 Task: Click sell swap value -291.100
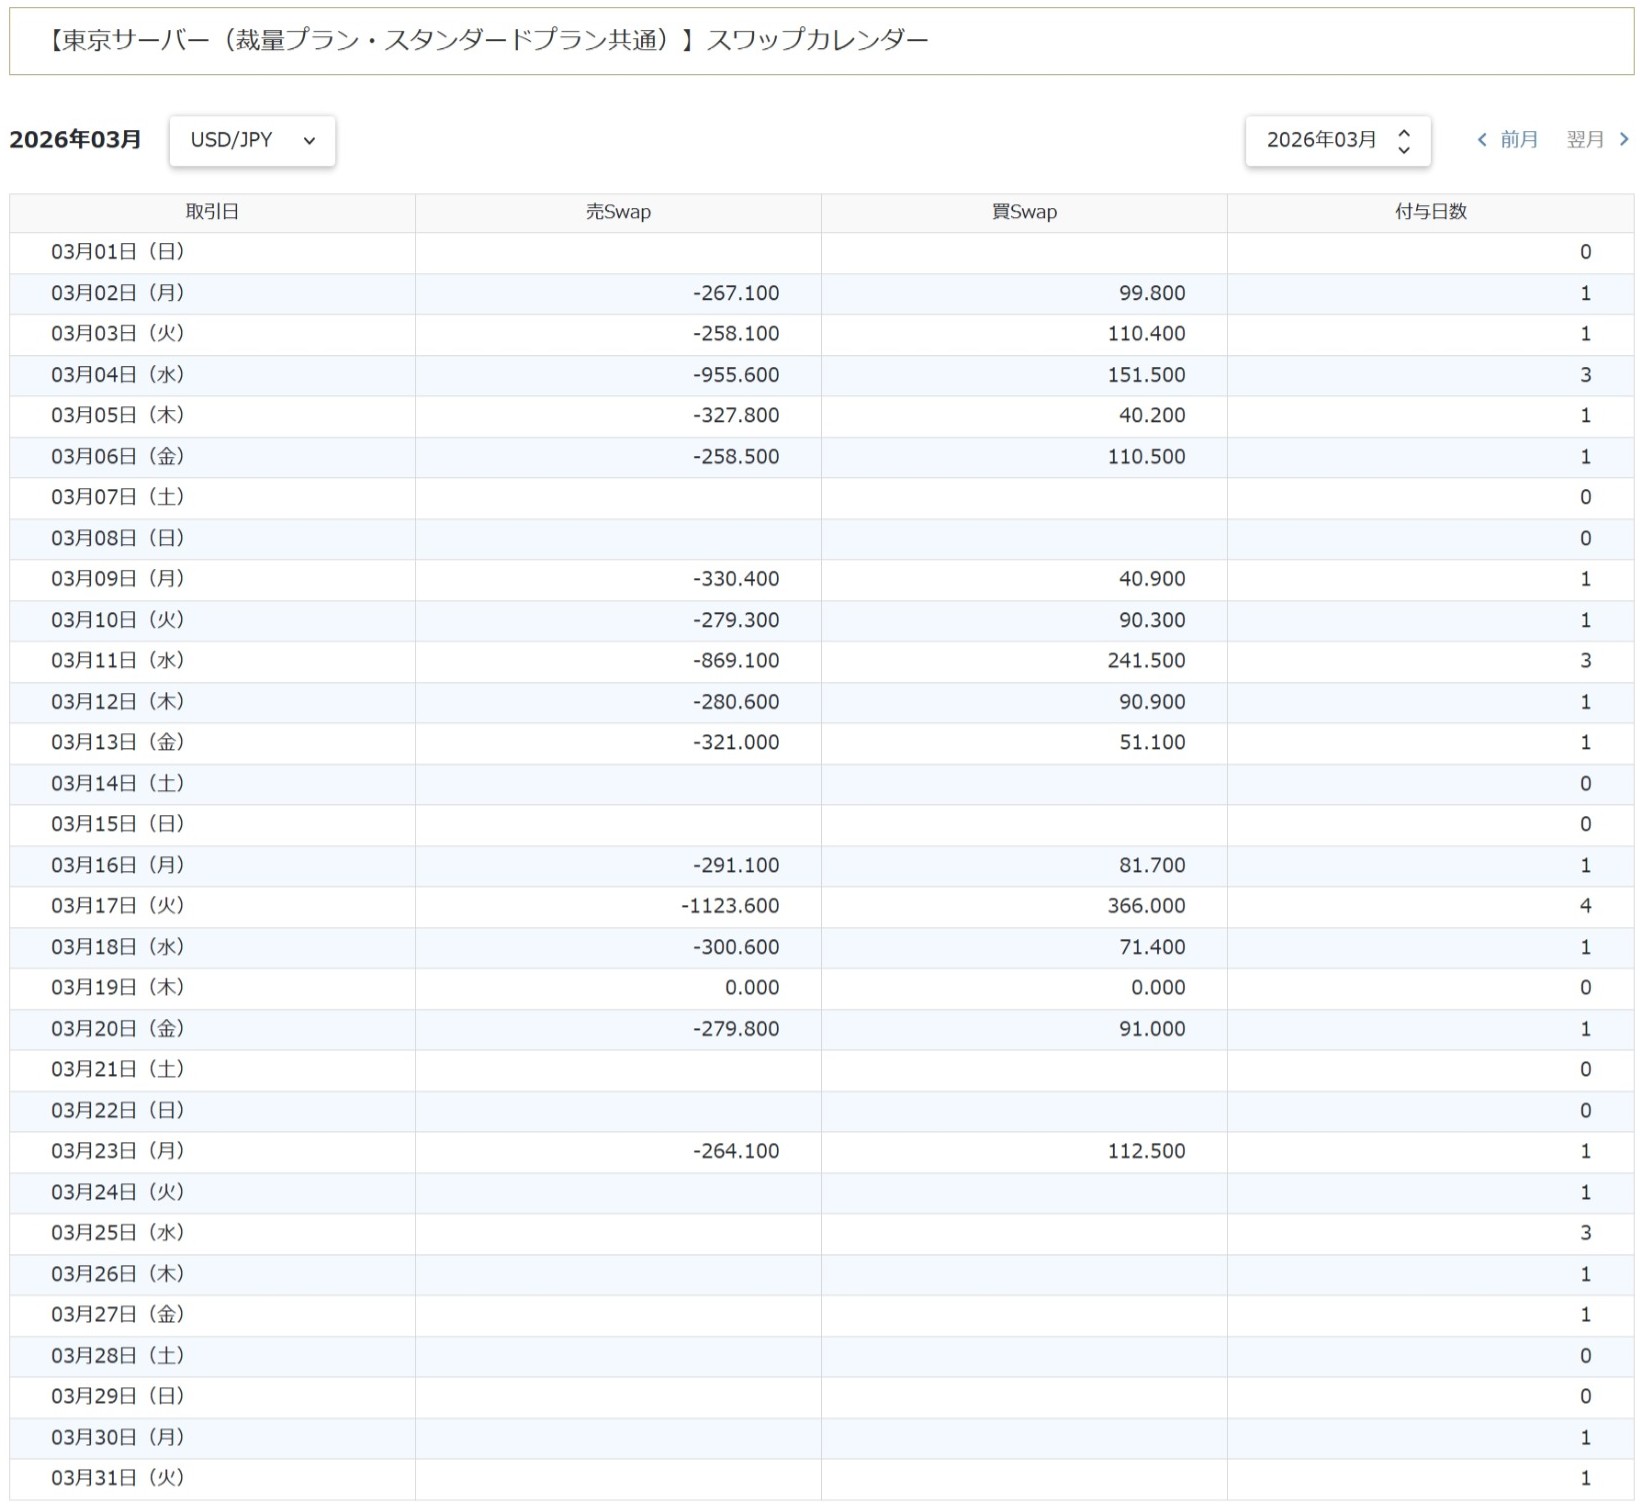coord(736,865)
